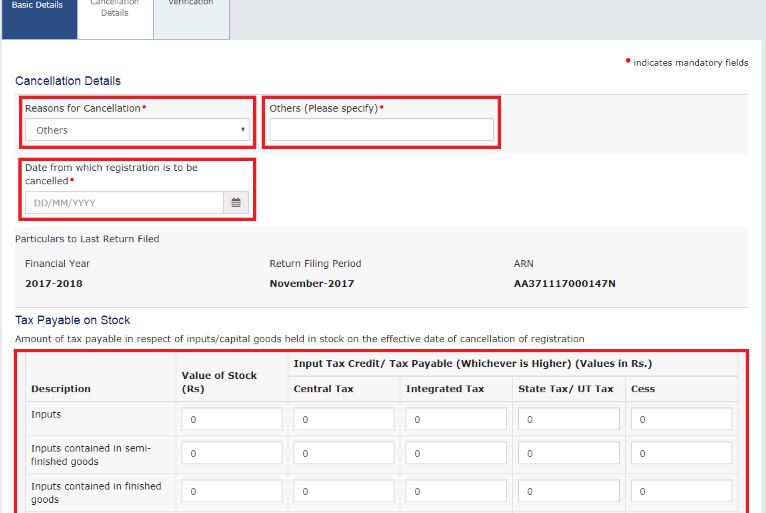Click Value of Stock for finished goods

231,491
